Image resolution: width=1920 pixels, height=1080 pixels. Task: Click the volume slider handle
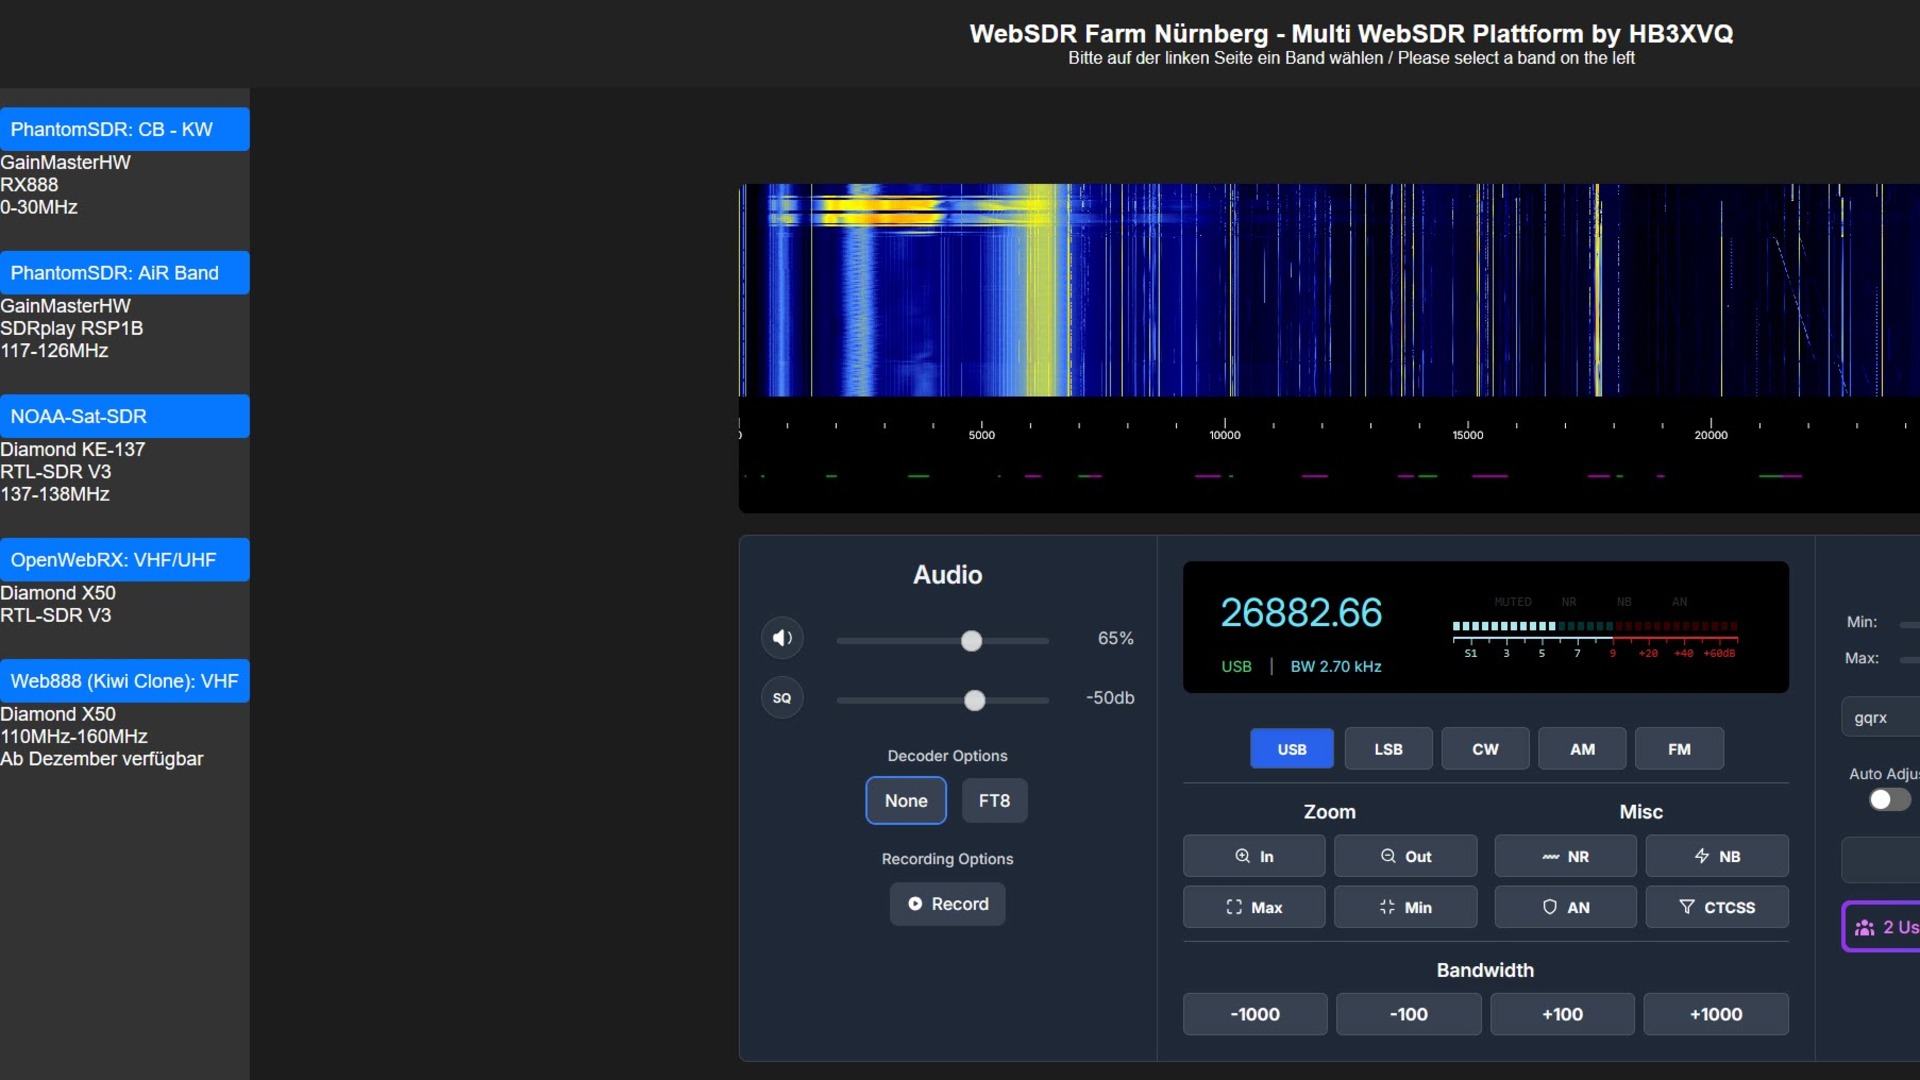click(x=971, y=641)
